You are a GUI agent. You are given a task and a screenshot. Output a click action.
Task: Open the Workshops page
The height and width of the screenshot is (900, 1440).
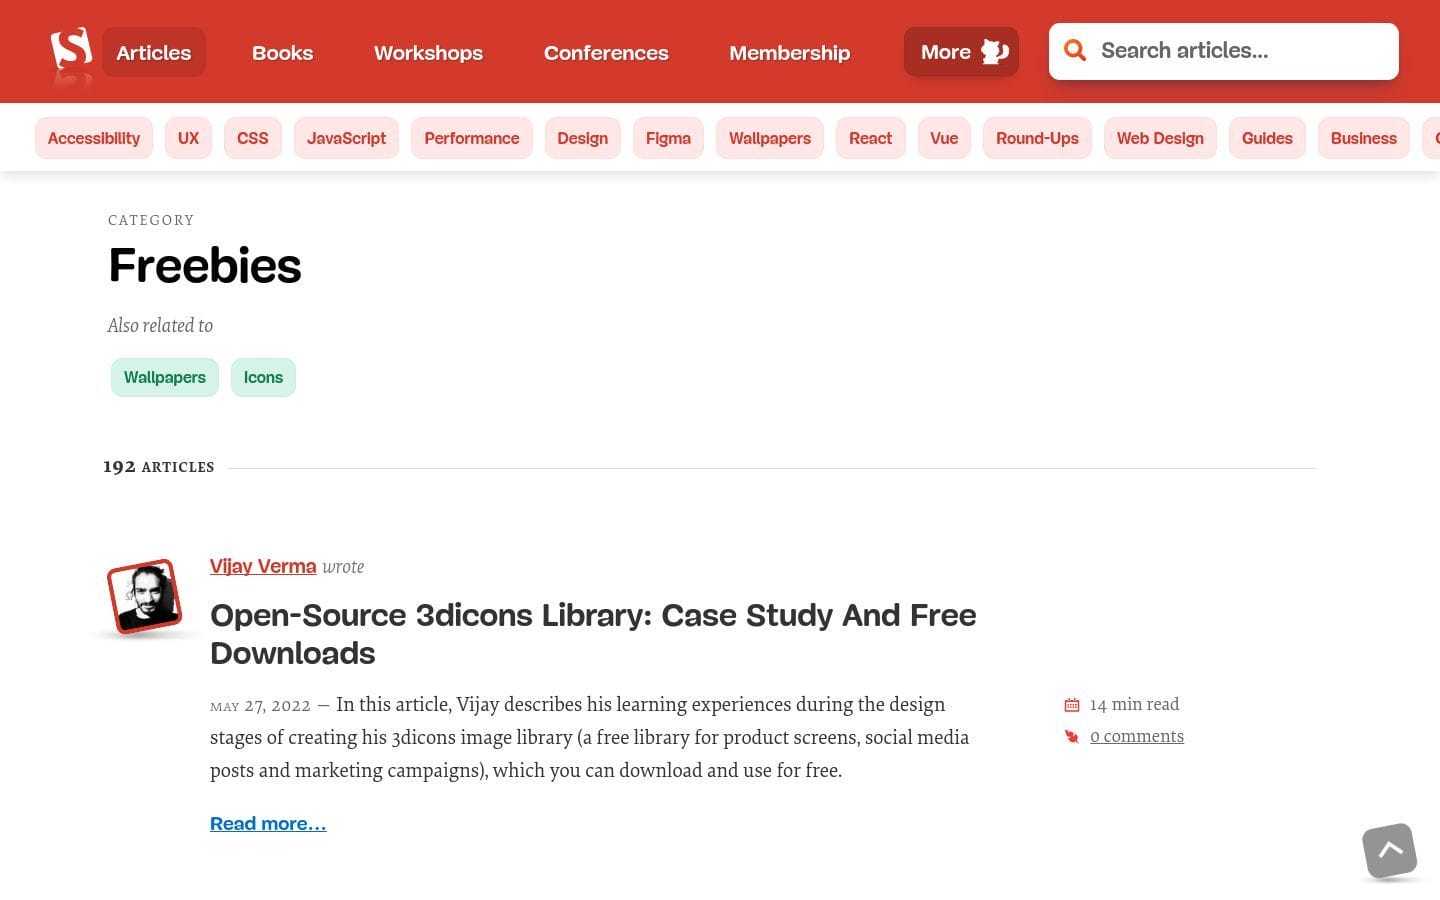428,53
